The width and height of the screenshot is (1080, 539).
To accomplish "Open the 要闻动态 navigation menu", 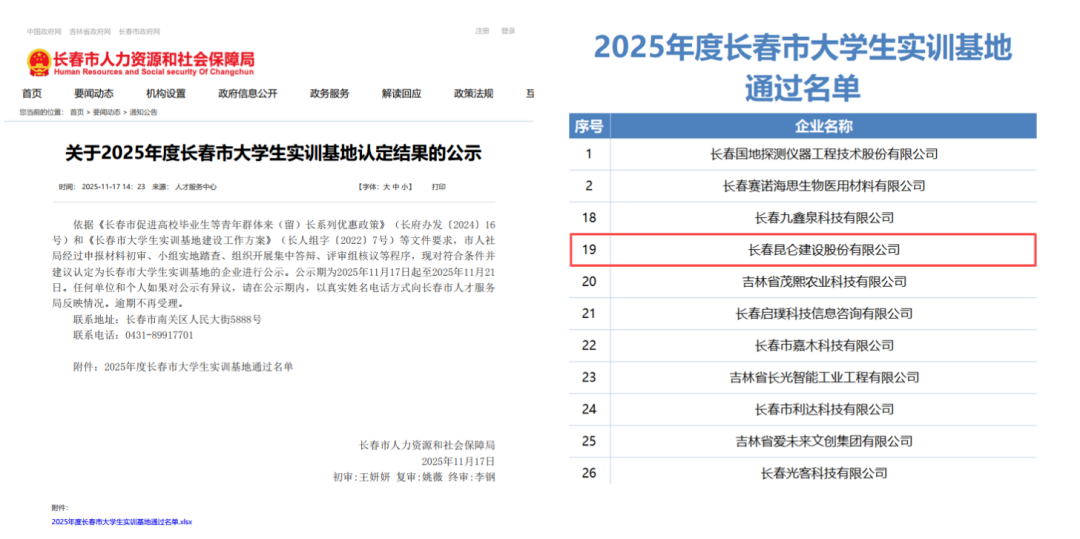I will [96, 94].
